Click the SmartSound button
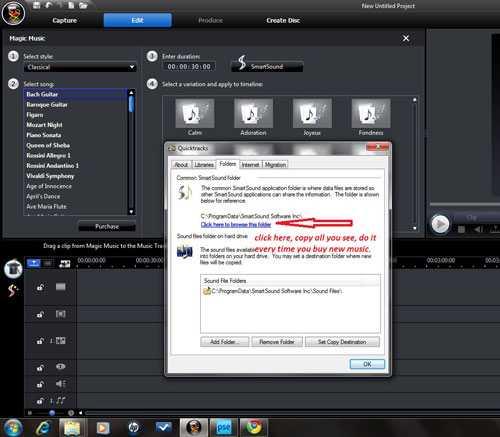Screen dimensions: 500x437 coord(267,66)
